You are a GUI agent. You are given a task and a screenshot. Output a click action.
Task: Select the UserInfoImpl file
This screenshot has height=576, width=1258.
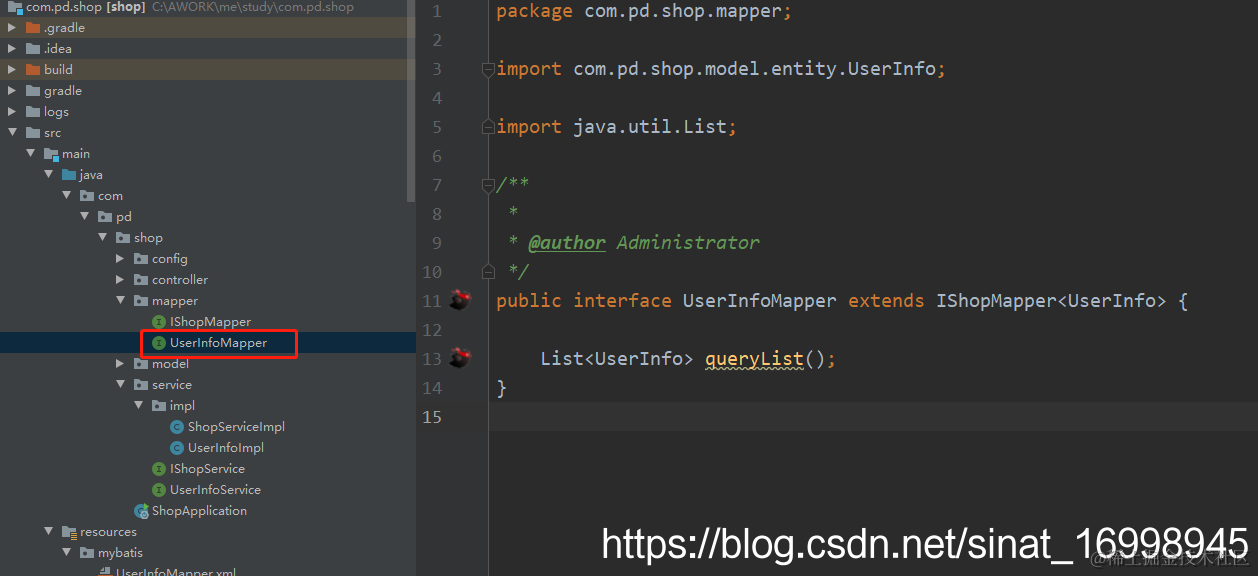pyautogui.click(x=226, y=448)
